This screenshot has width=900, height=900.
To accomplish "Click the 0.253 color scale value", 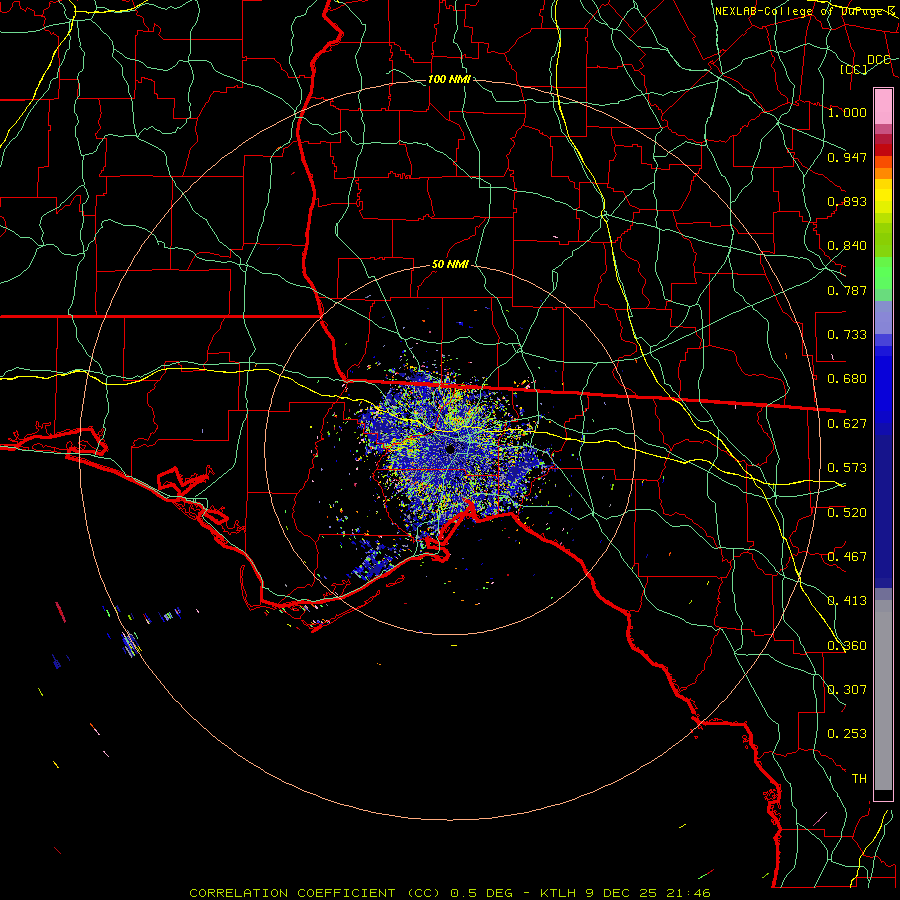I will point(847,734).
